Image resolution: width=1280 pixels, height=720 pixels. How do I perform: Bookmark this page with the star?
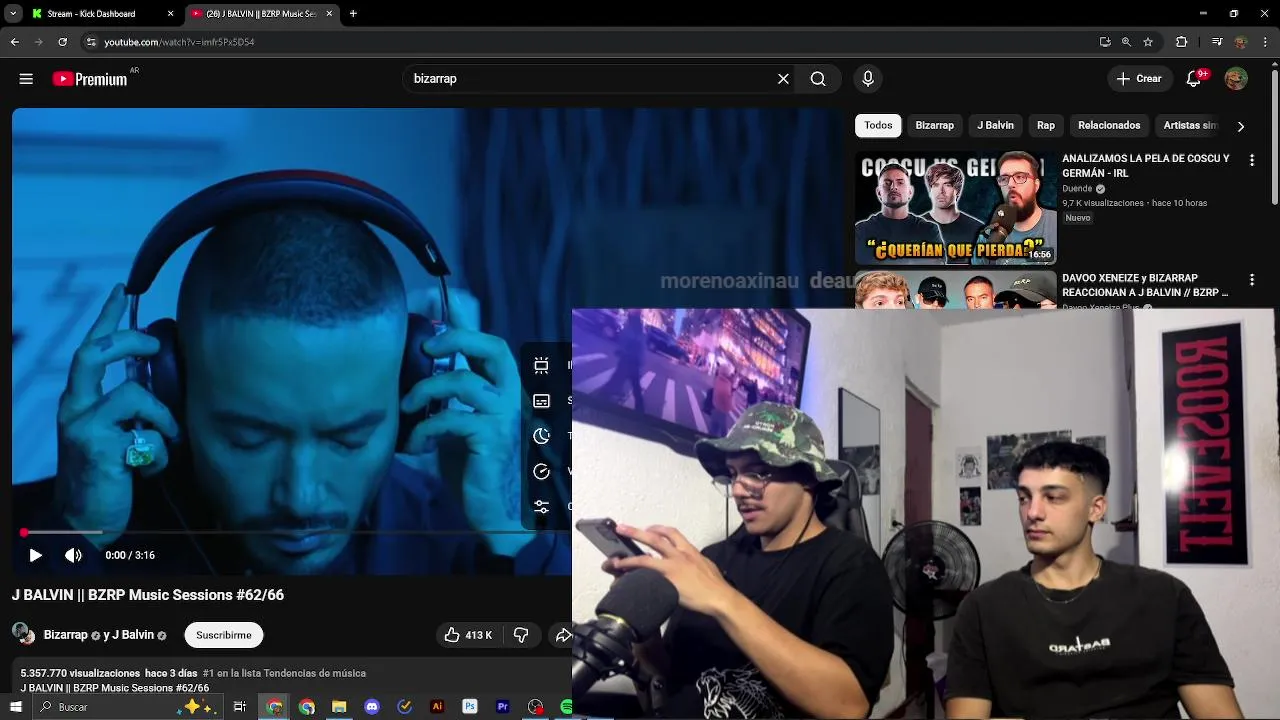click(1148, 42)
